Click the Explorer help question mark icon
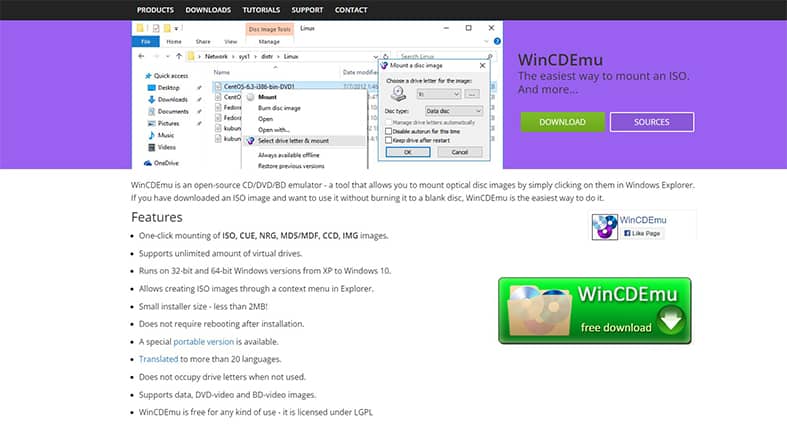Screen dimensions: 787x425 click(x=497, y=41)
